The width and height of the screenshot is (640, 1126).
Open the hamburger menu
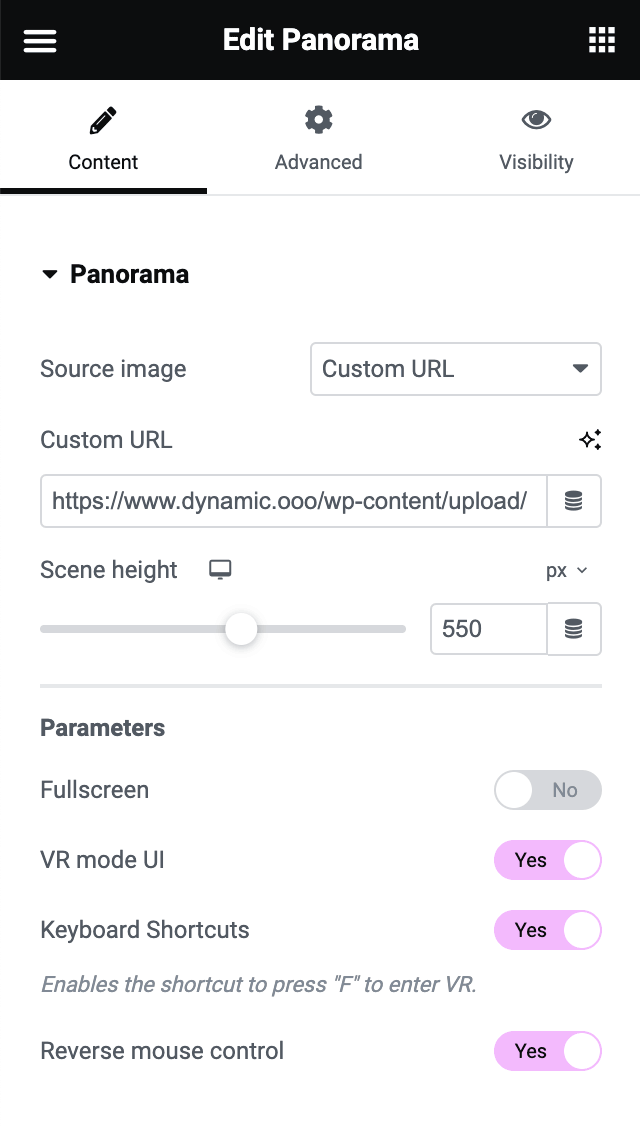click(x=40, y=40)
